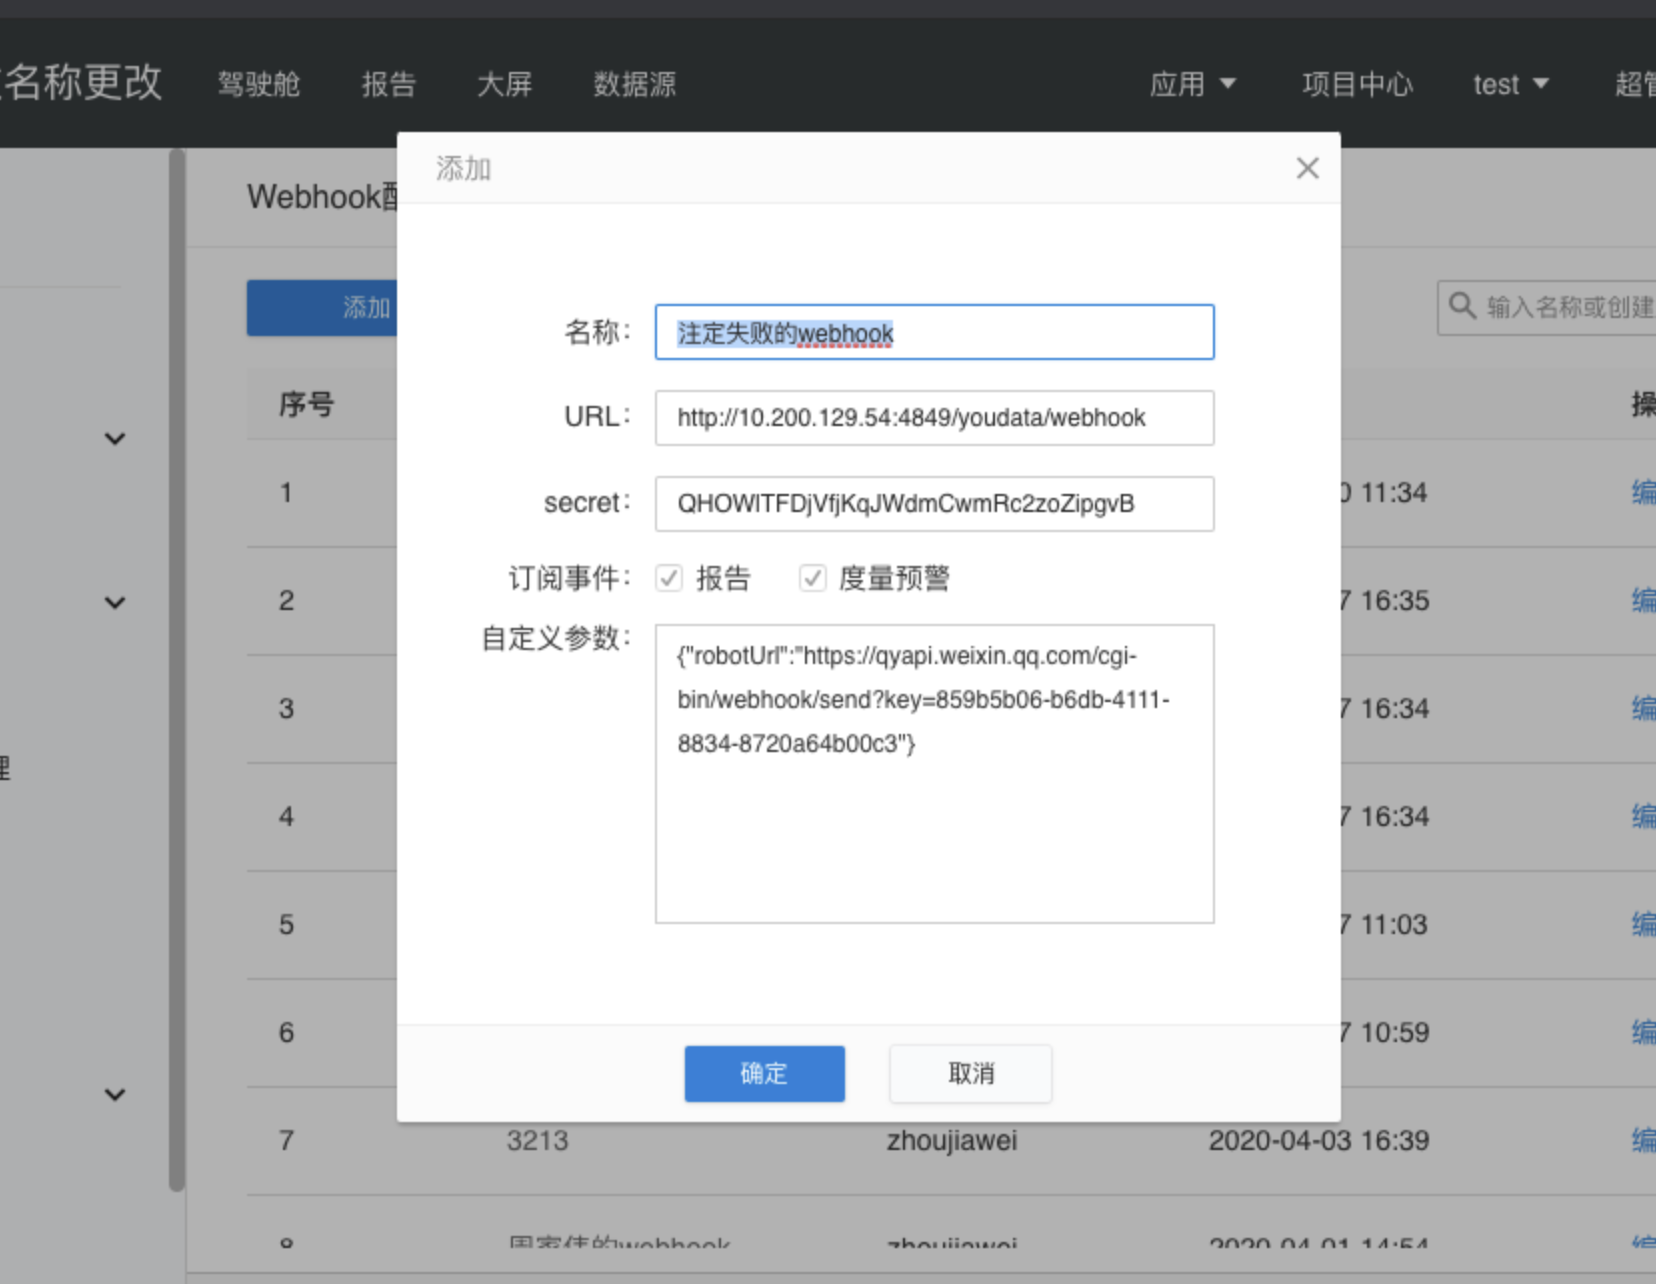
Task: Click the search magnifier icon
Action: tap(1462, 306)
